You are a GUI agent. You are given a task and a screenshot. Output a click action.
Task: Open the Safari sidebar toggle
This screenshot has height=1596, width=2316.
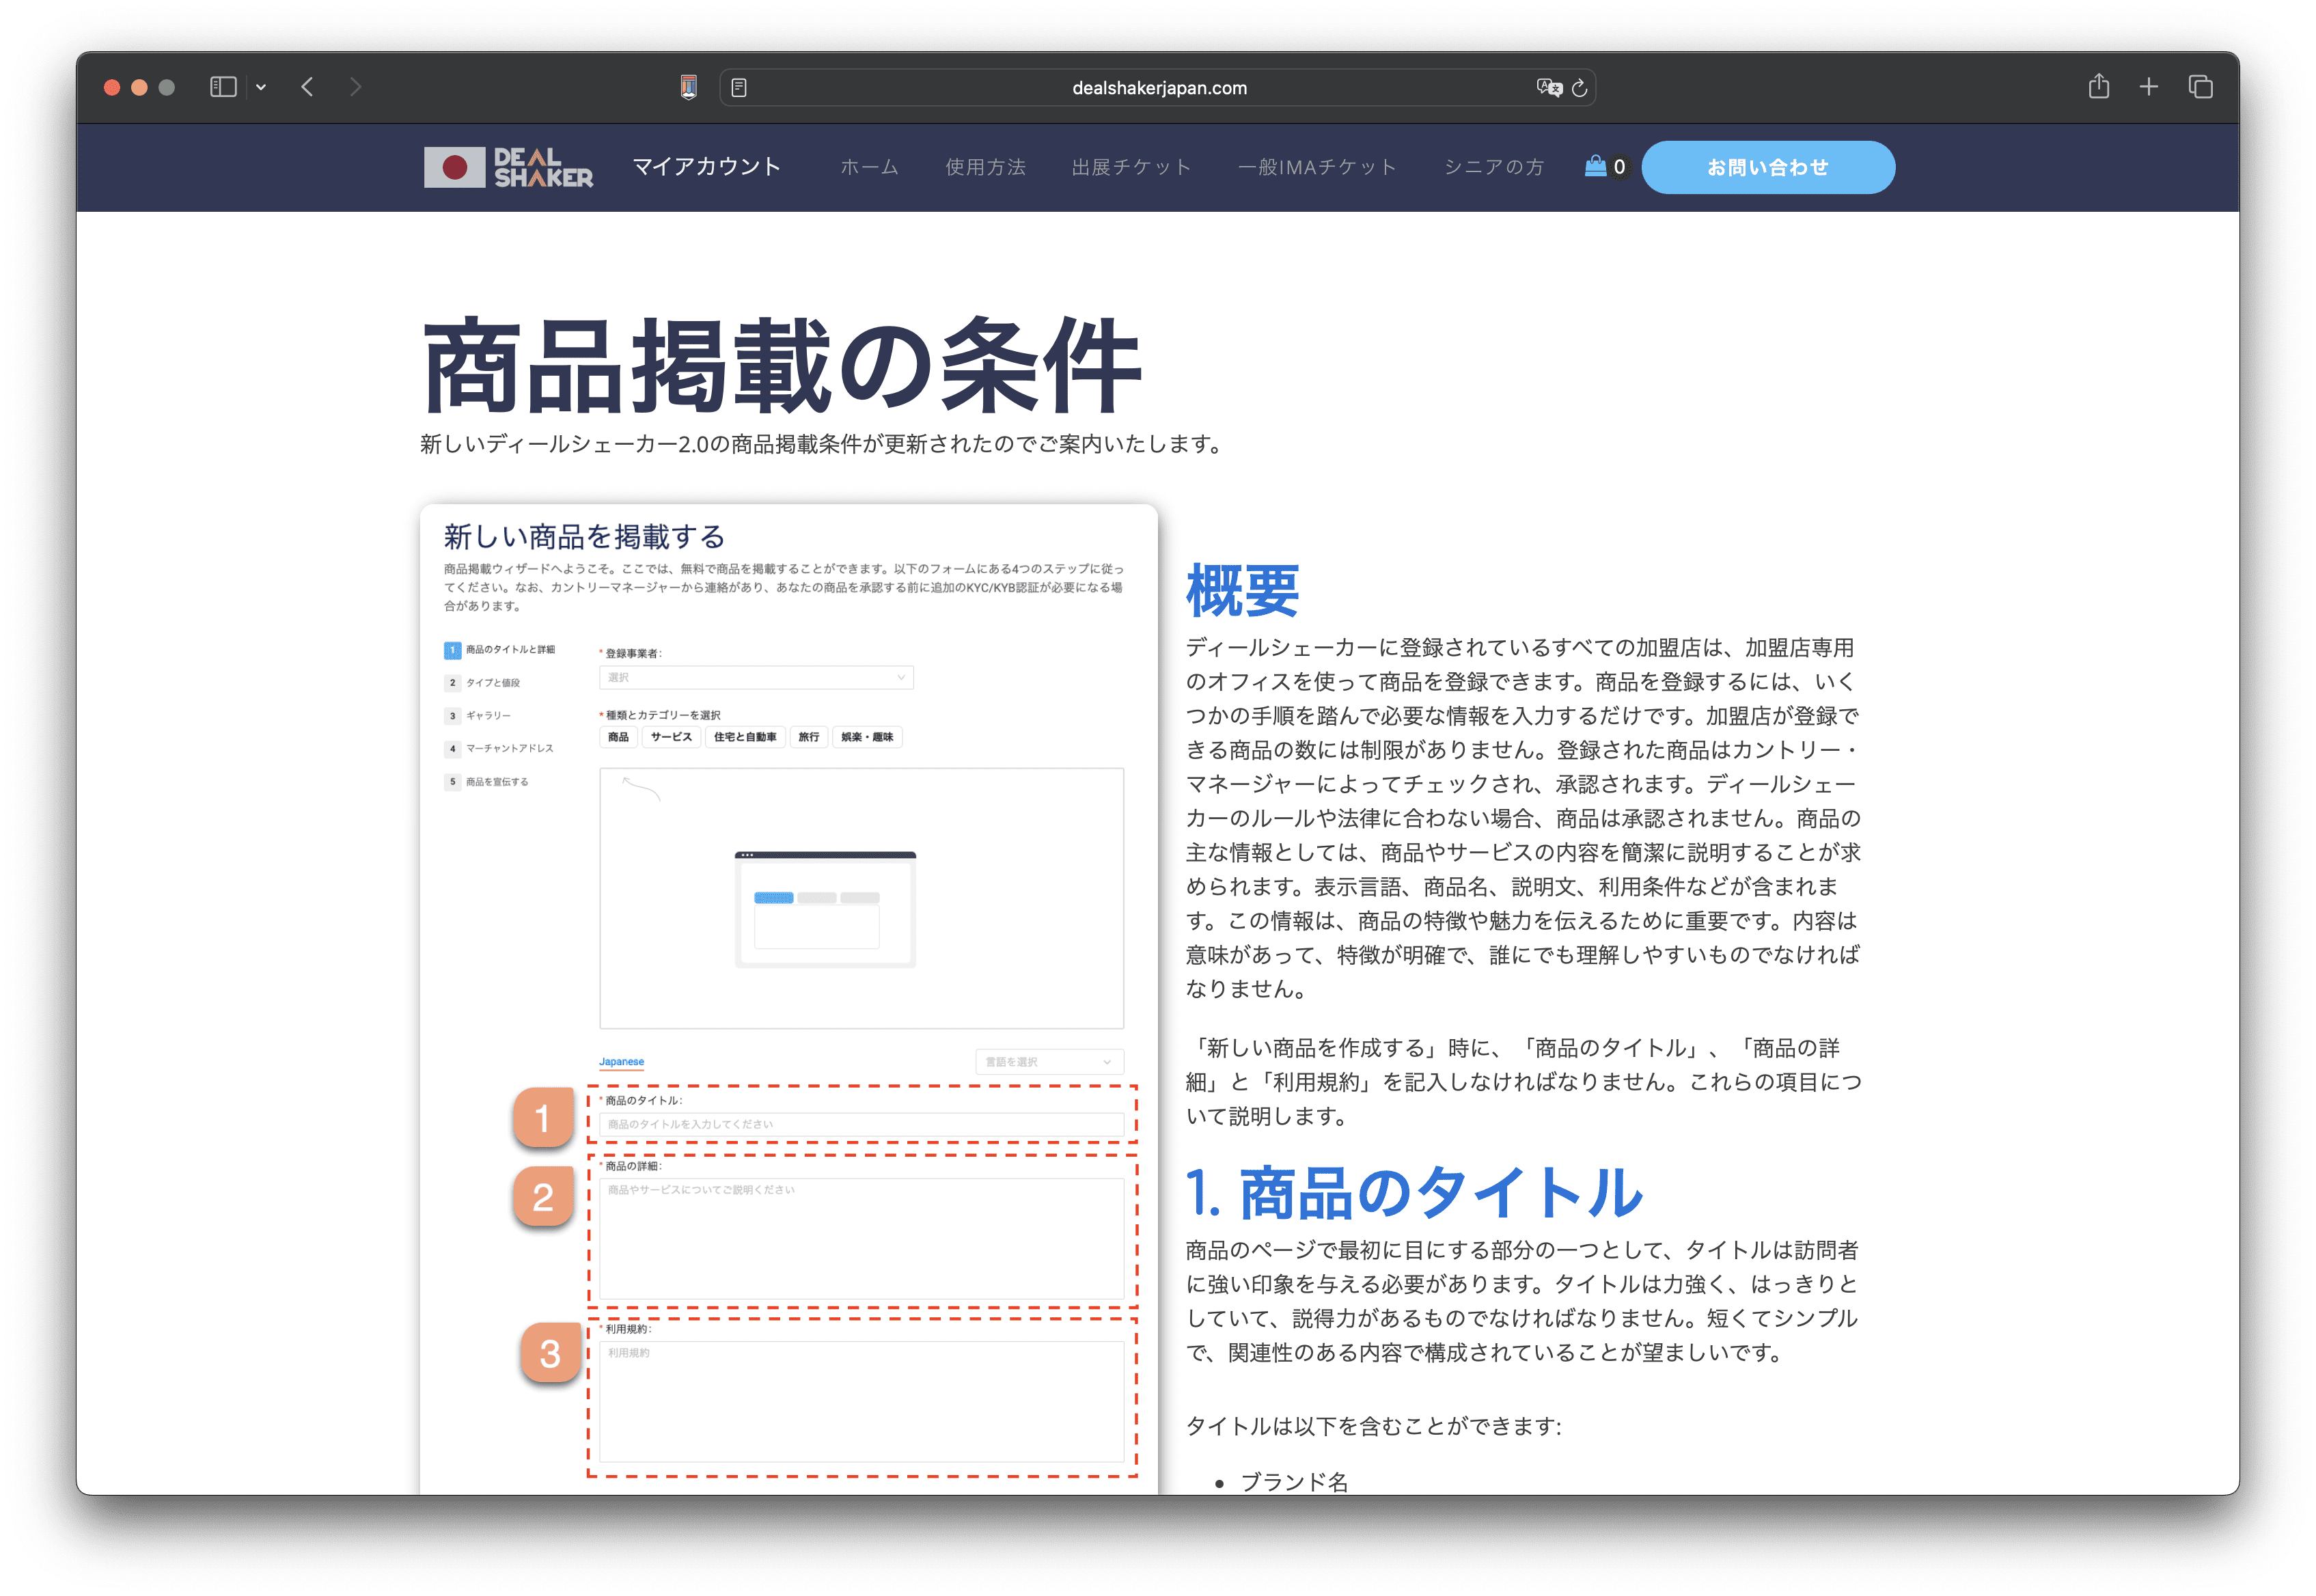tap(223, 87)
